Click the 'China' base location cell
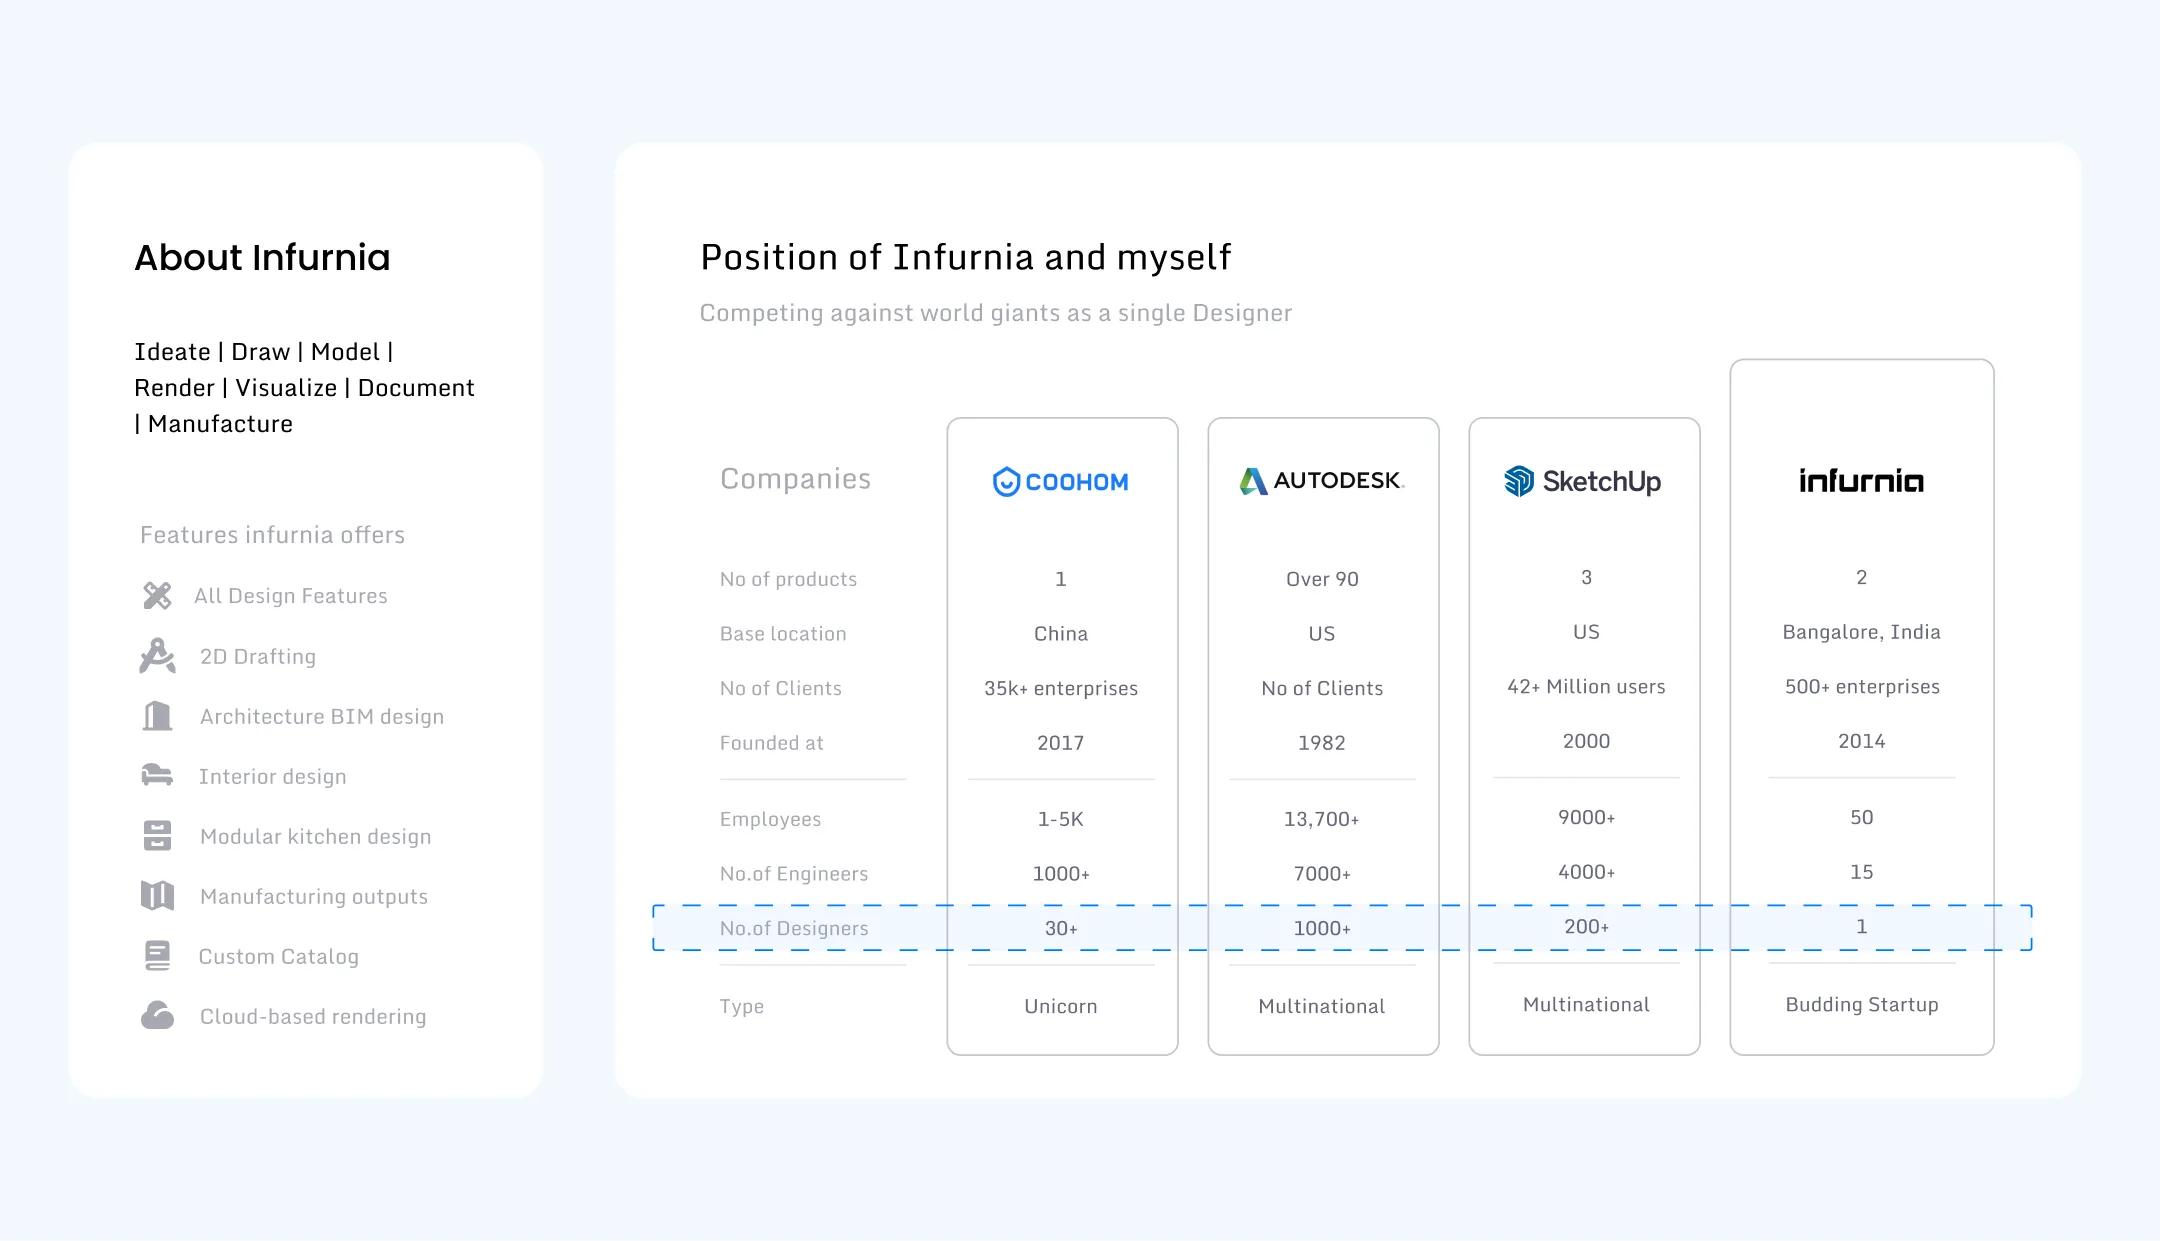 [1061, 634]
